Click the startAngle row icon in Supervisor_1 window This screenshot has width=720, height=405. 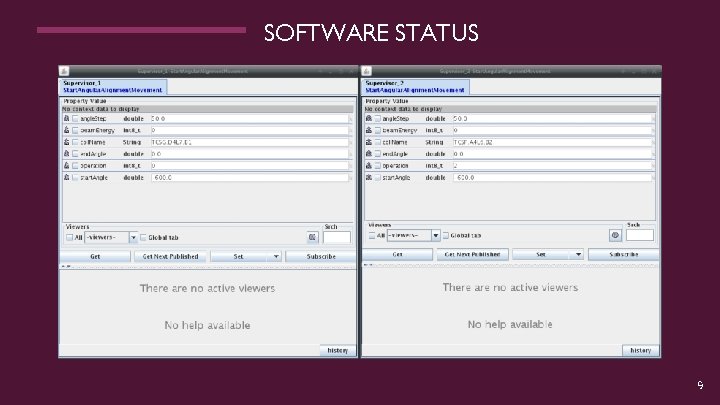pos(67,177)
